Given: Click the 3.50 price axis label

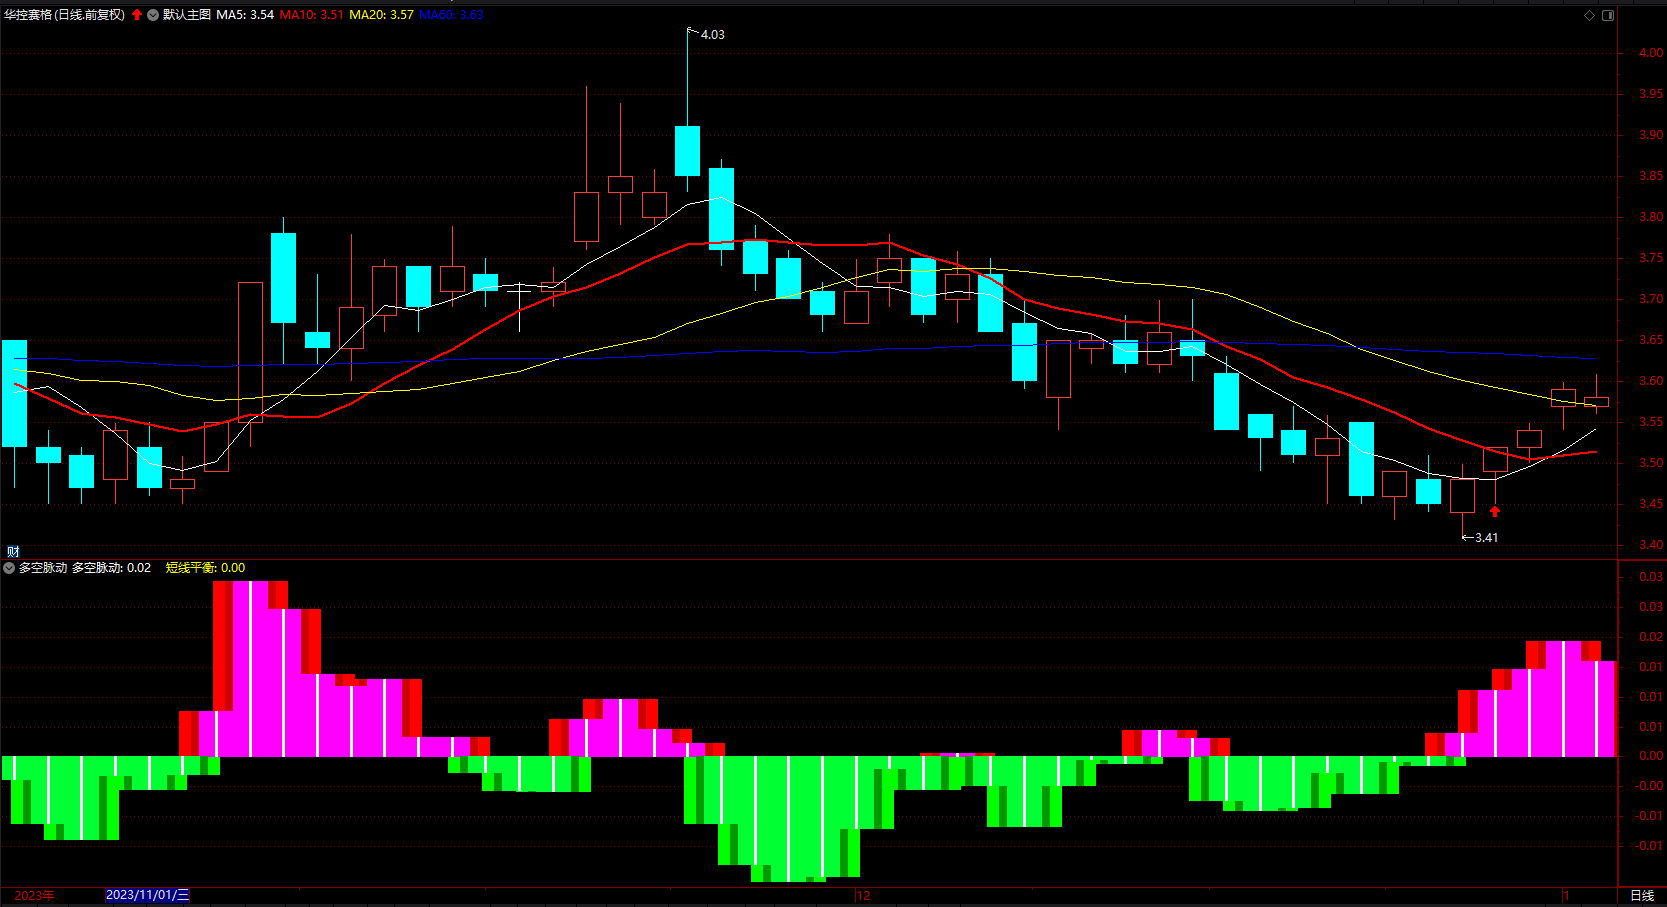Looking at the screenshot, I should point(1651,463).
